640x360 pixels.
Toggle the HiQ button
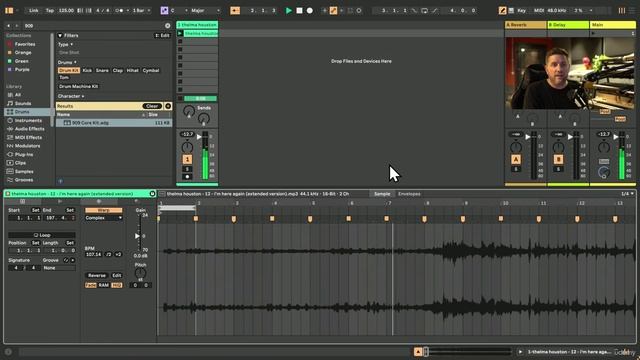tap(117, 285)
